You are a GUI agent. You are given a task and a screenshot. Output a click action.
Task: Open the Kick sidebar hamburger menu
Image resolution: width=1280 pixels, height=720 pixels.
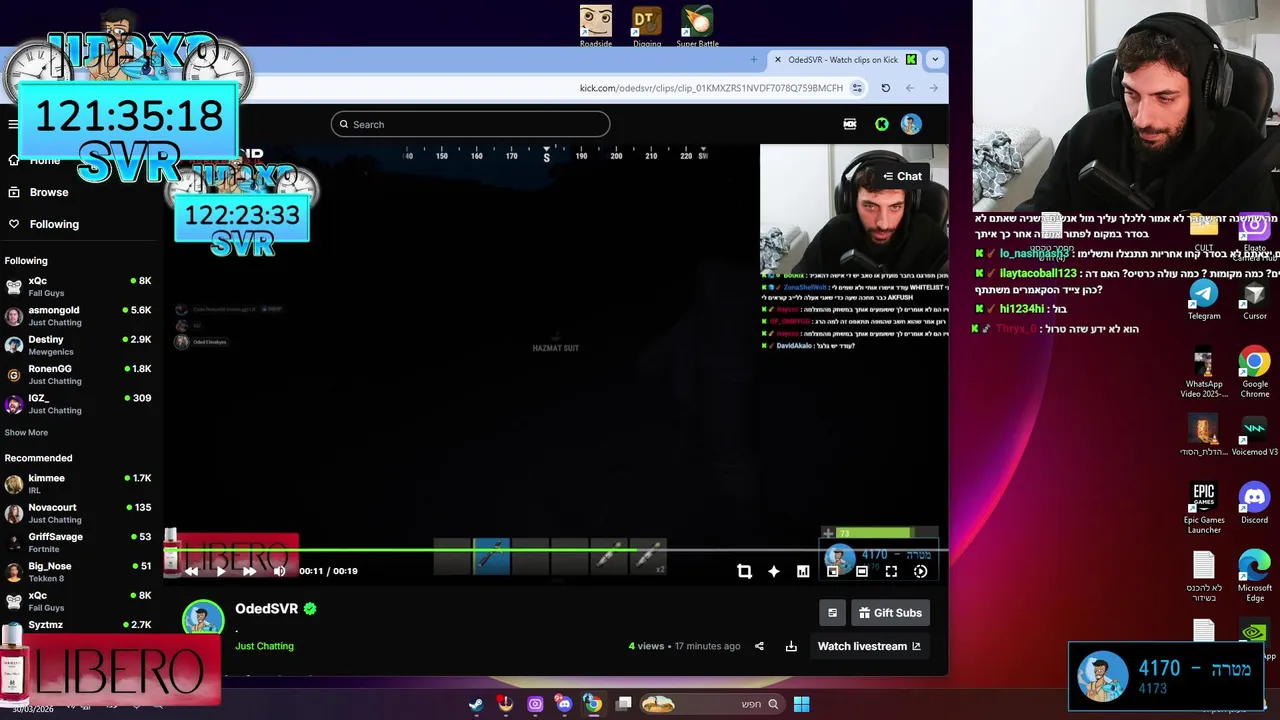click(x=13, y=124)
